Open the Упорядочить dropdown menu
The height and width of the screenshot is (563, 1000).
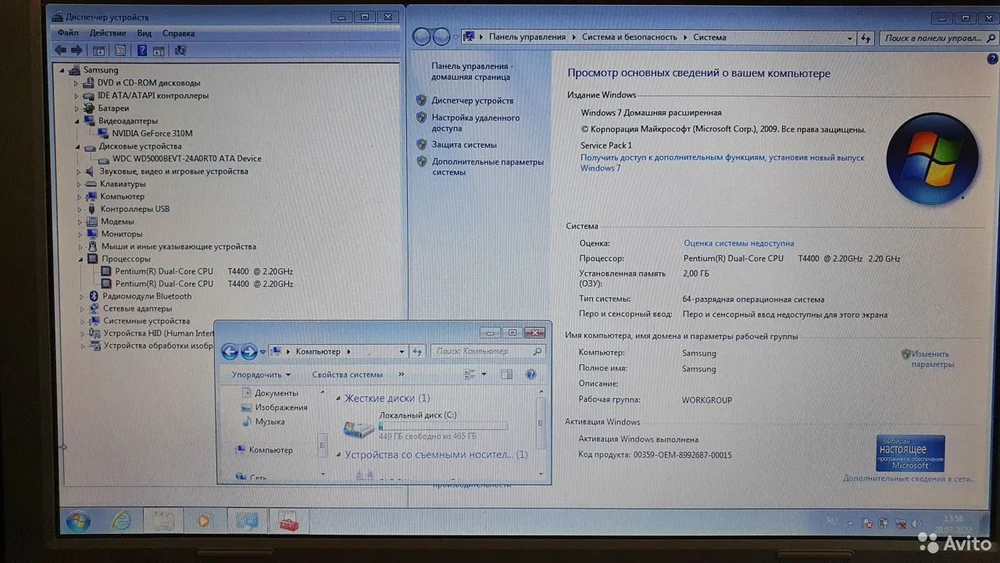point(261,374)
